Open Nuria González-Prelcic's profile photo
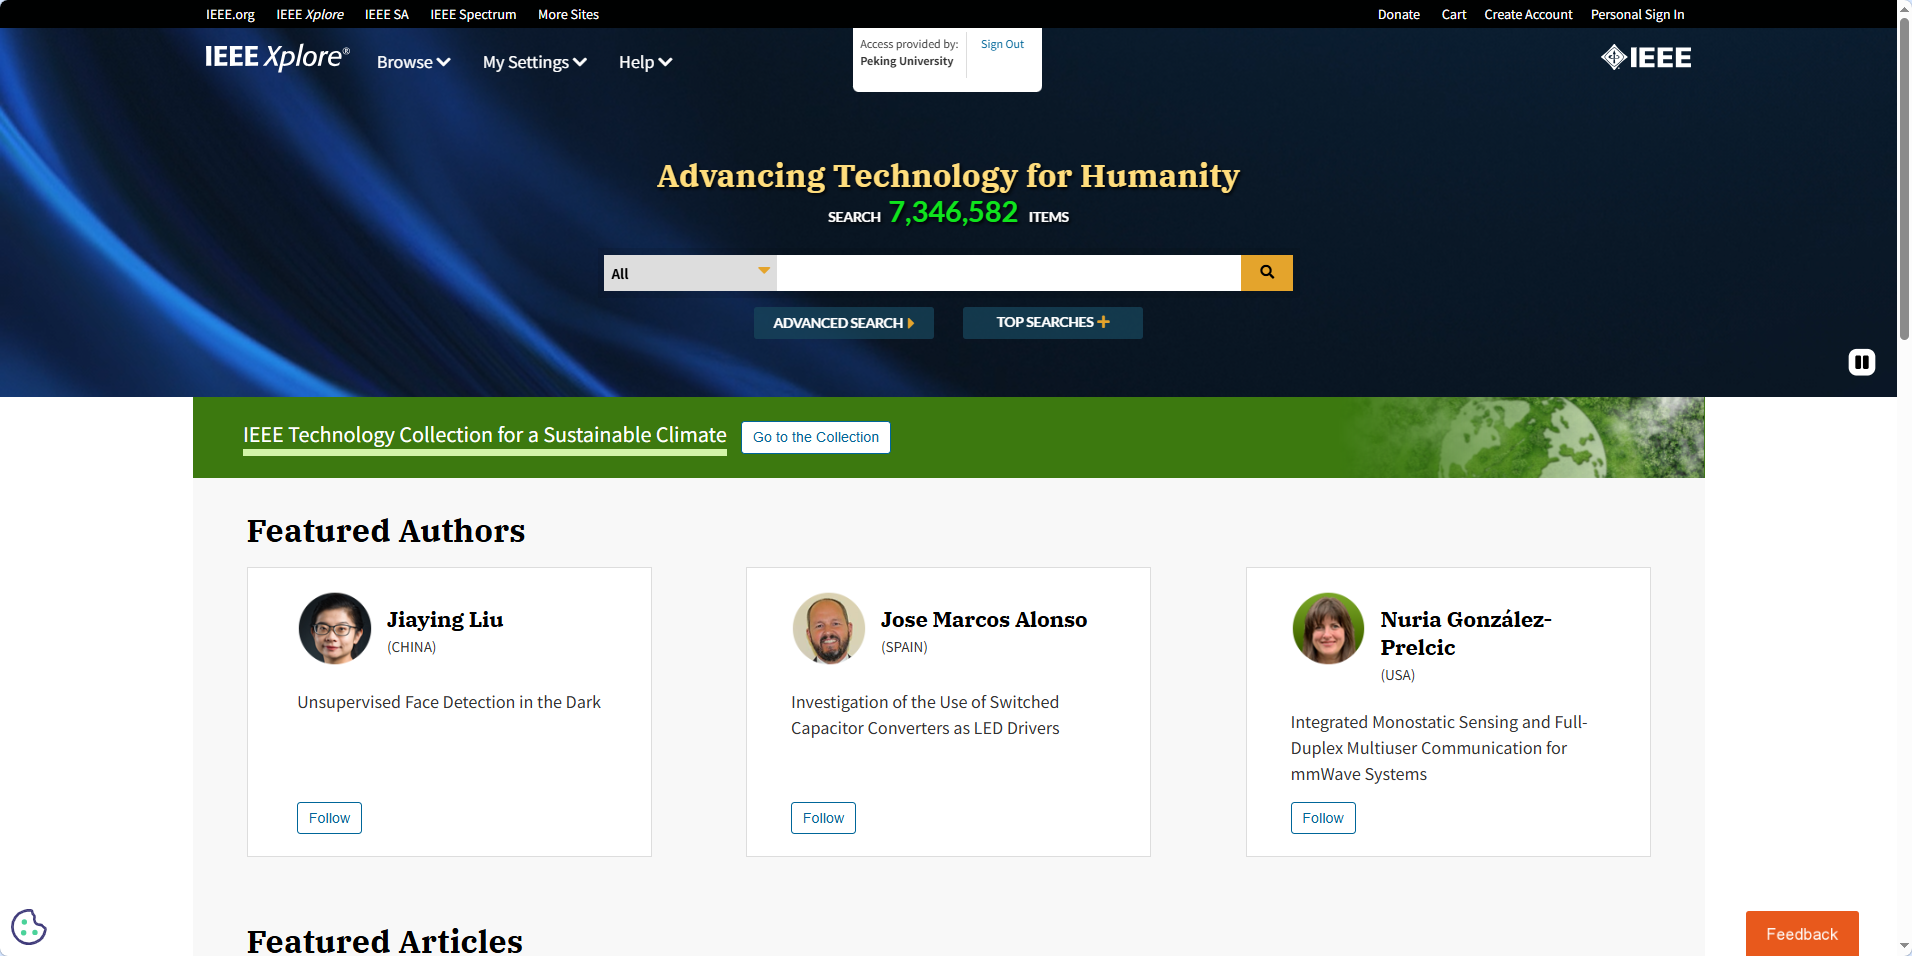 1328,629
